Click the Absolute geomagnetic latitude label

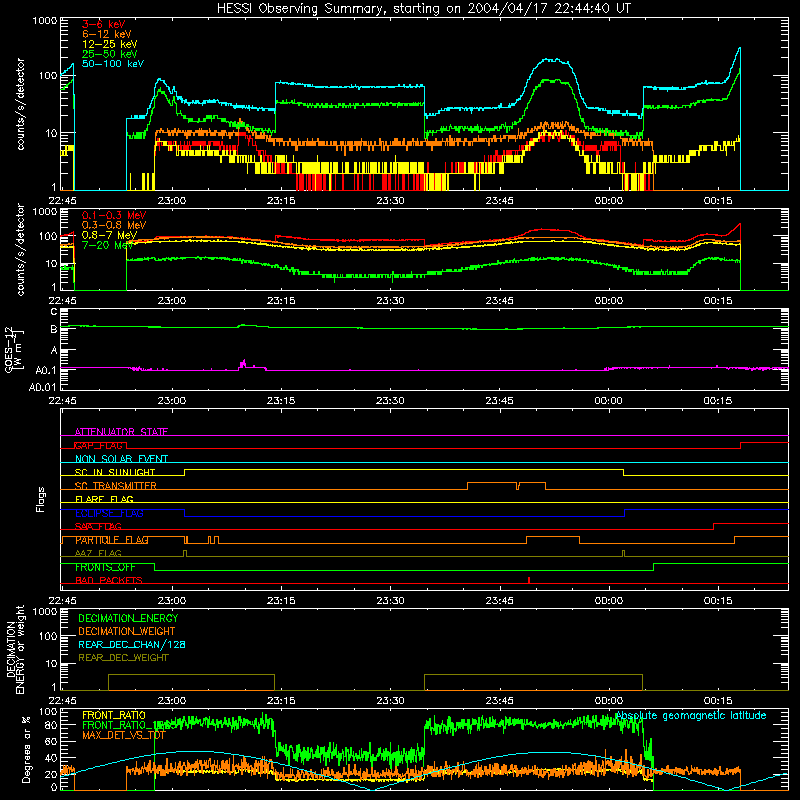pyautogui.click(x=691, y=715)
